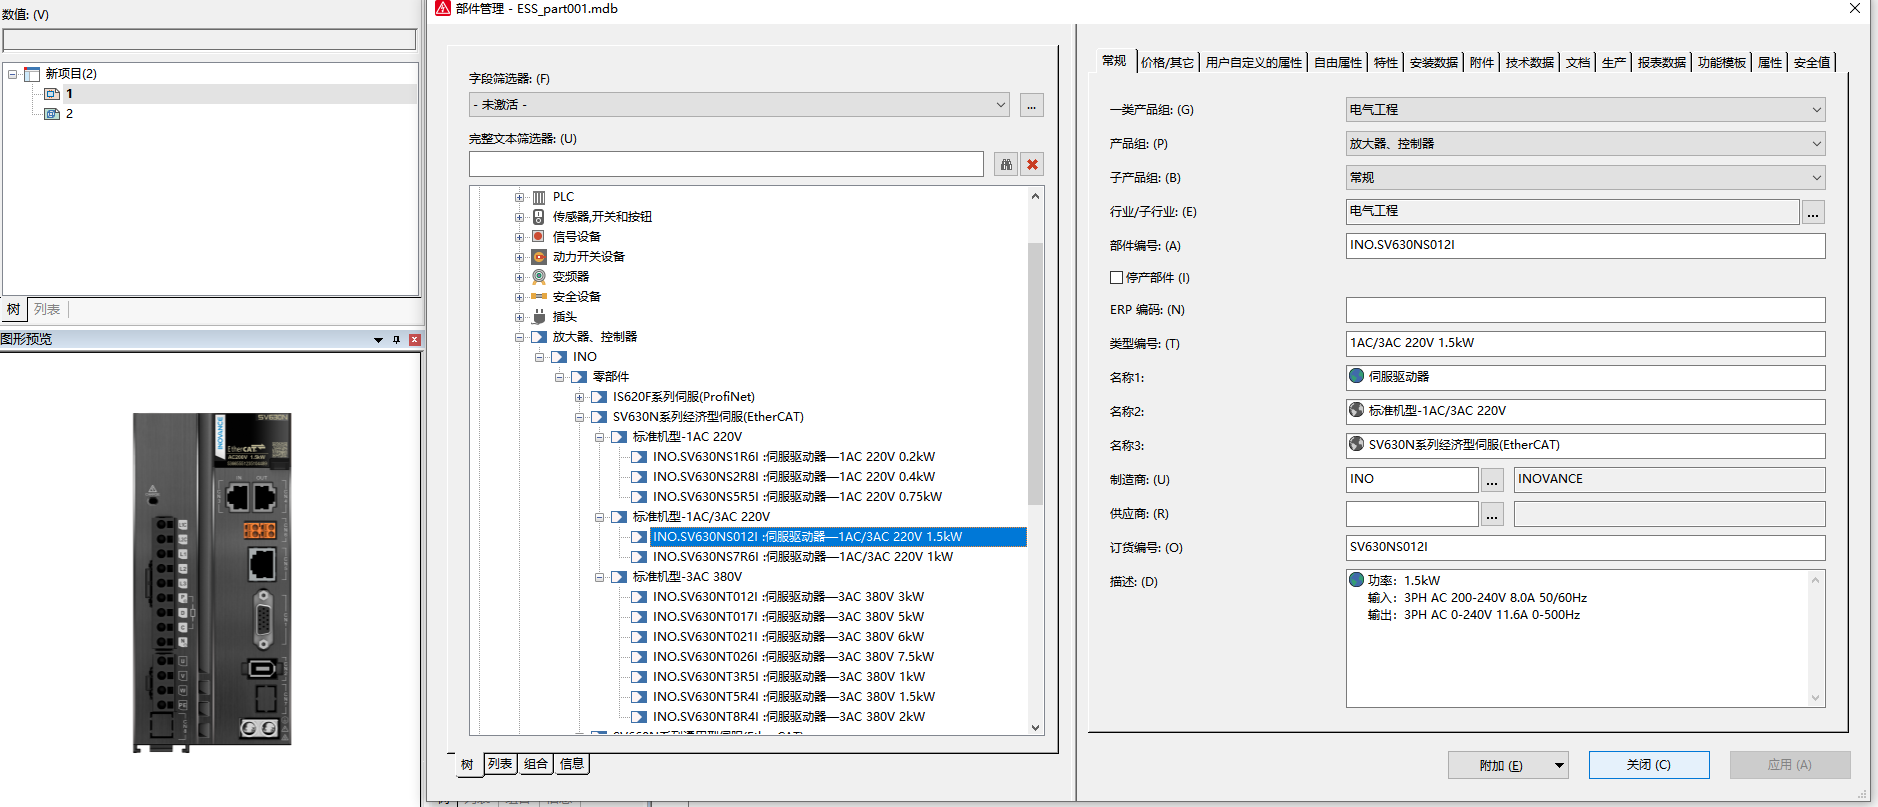Click the red X clear filter icon
The image size is (1878, 807).
1032,165
